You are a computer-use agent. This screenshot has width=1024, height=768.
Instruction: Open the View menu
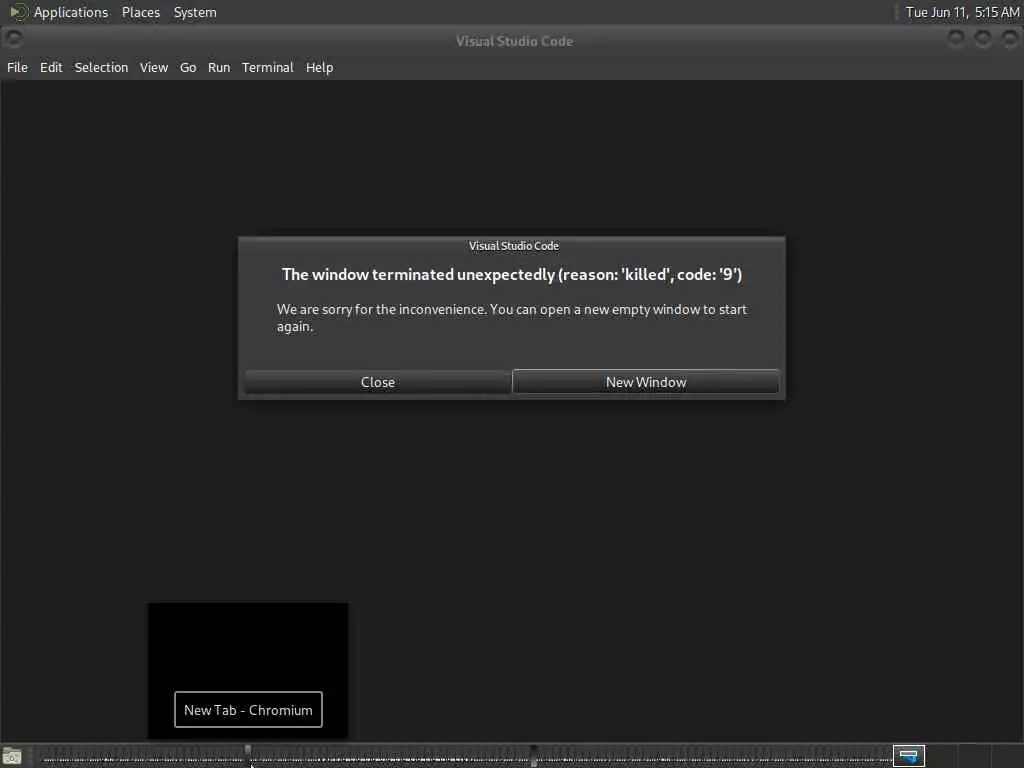click(x=153, y=67)
